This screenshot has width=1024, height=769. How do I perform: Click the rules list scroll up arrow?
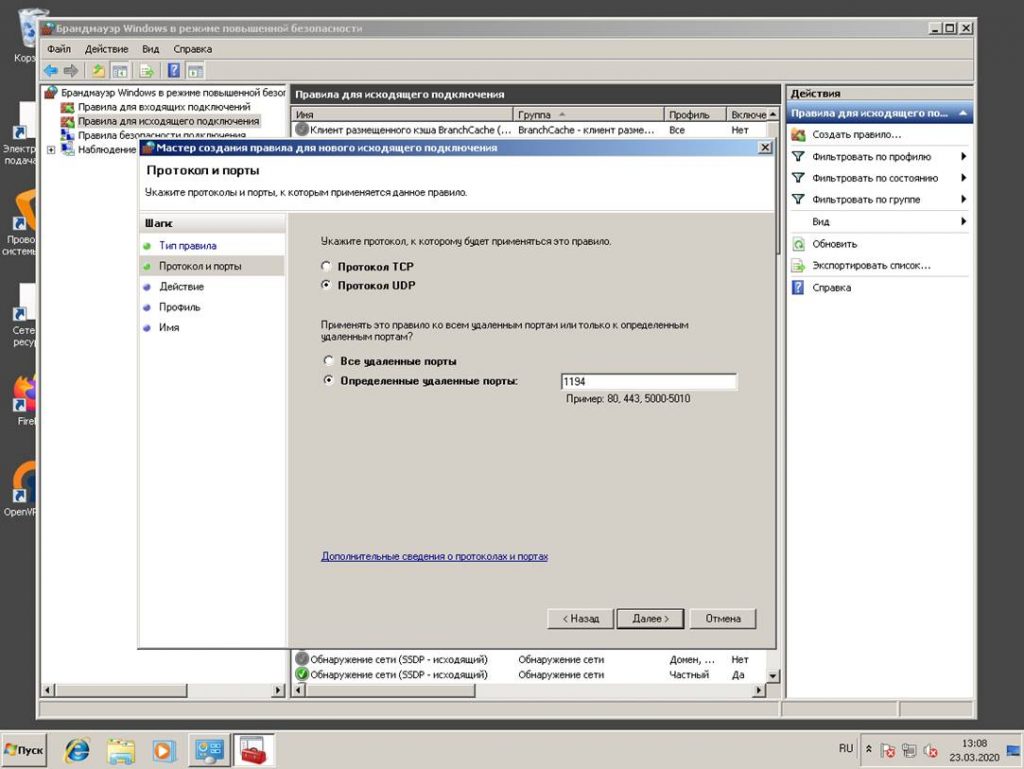773,114
